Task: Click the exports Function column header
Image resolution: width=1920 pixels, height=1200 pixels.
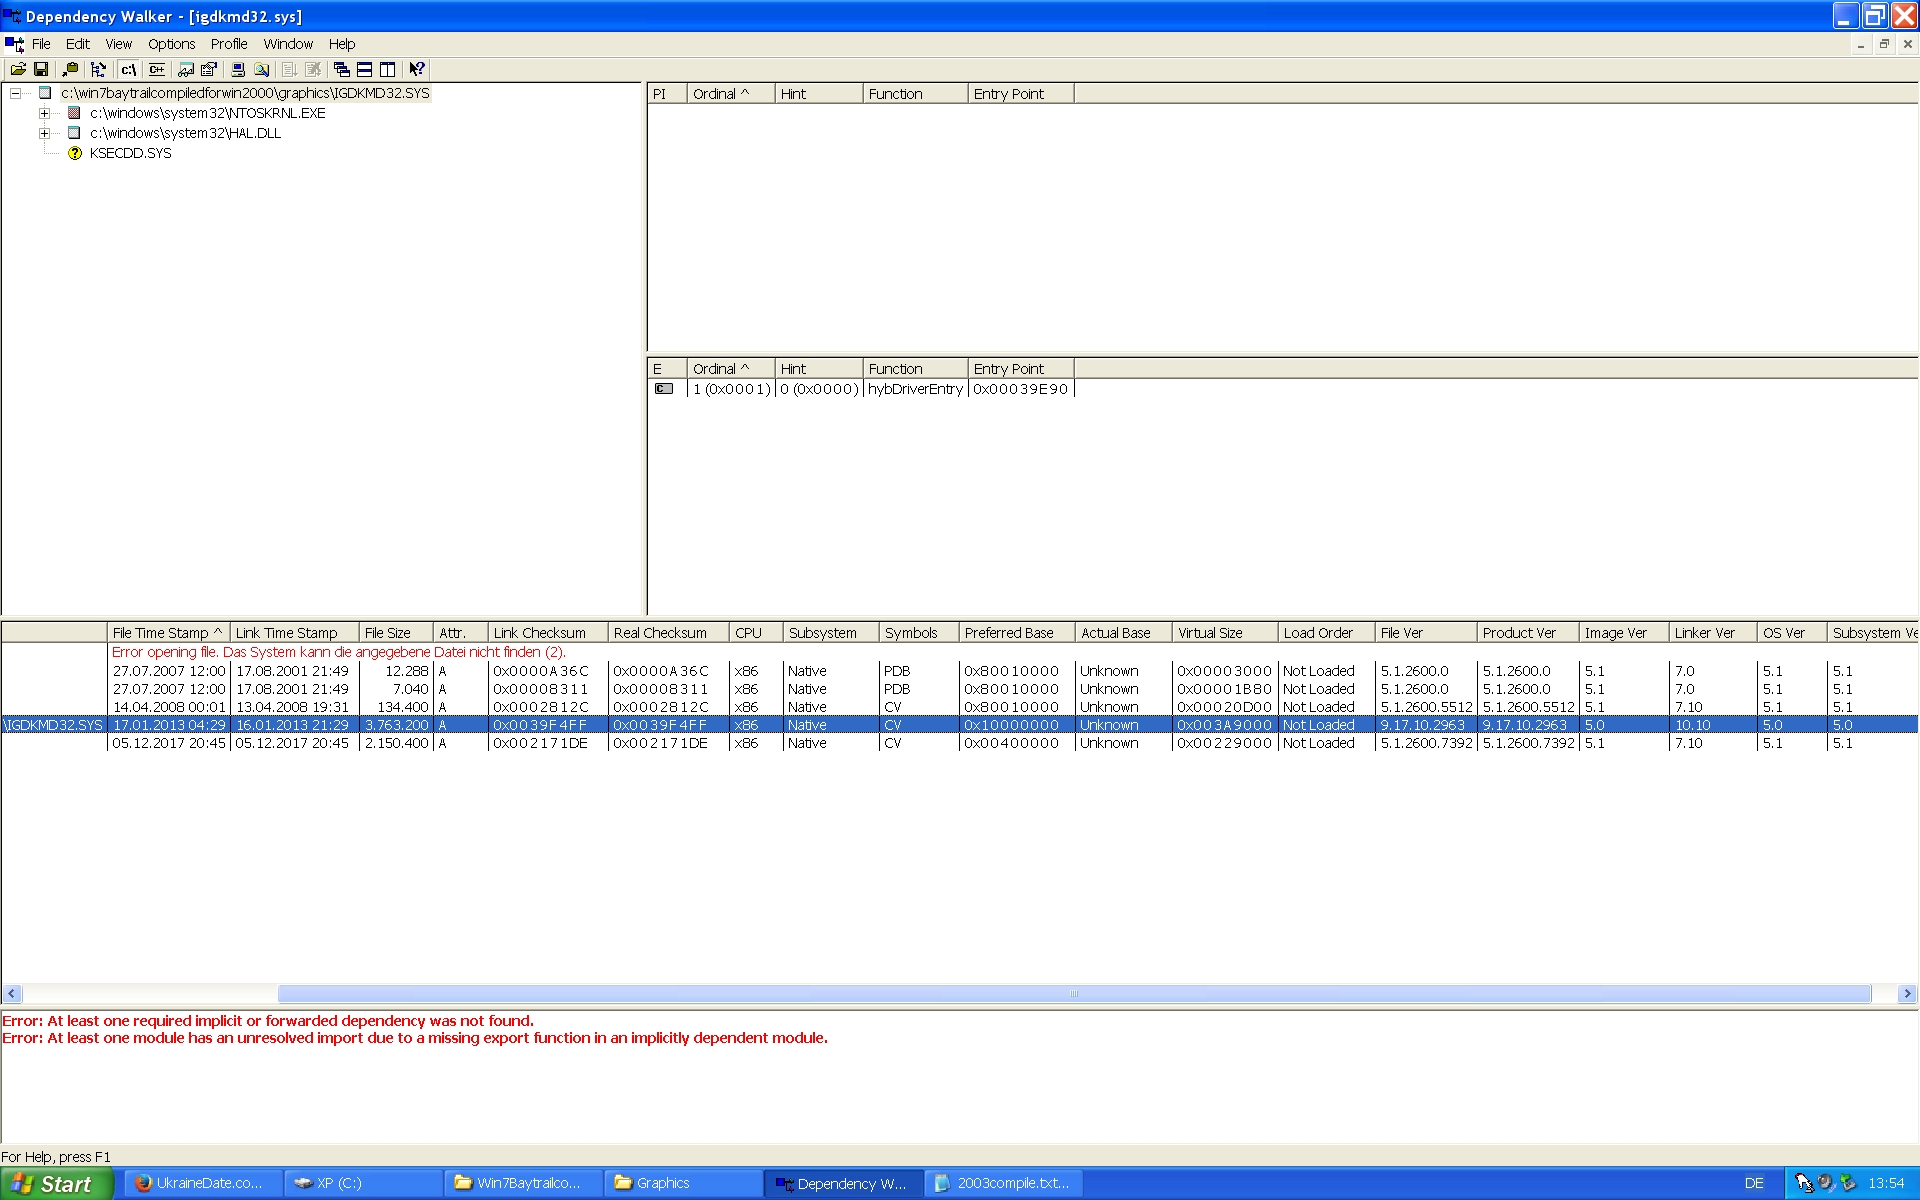Action: (x=915, y=369)
